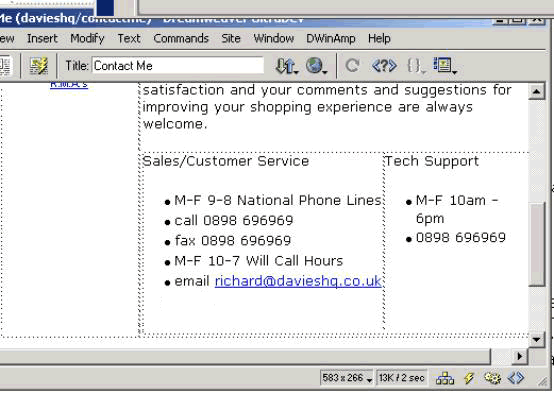Open the Reference <?> icon
This screenshot has width=554, height=394.
384,66
